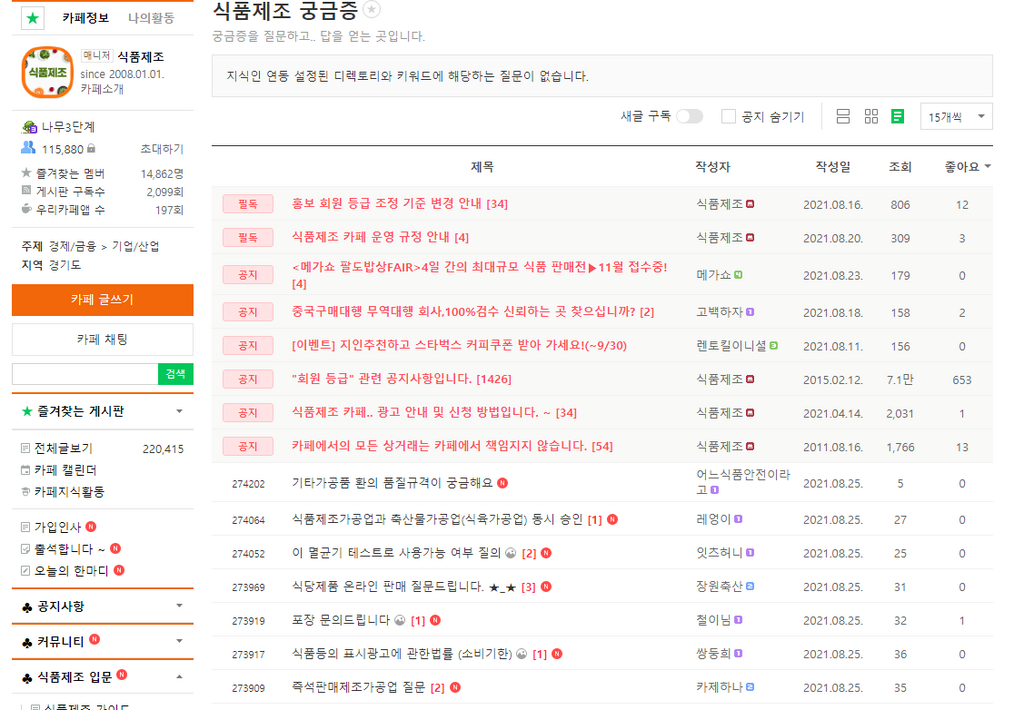Switch to album grid view icon
1024x710 pixels.
(871, 116)
